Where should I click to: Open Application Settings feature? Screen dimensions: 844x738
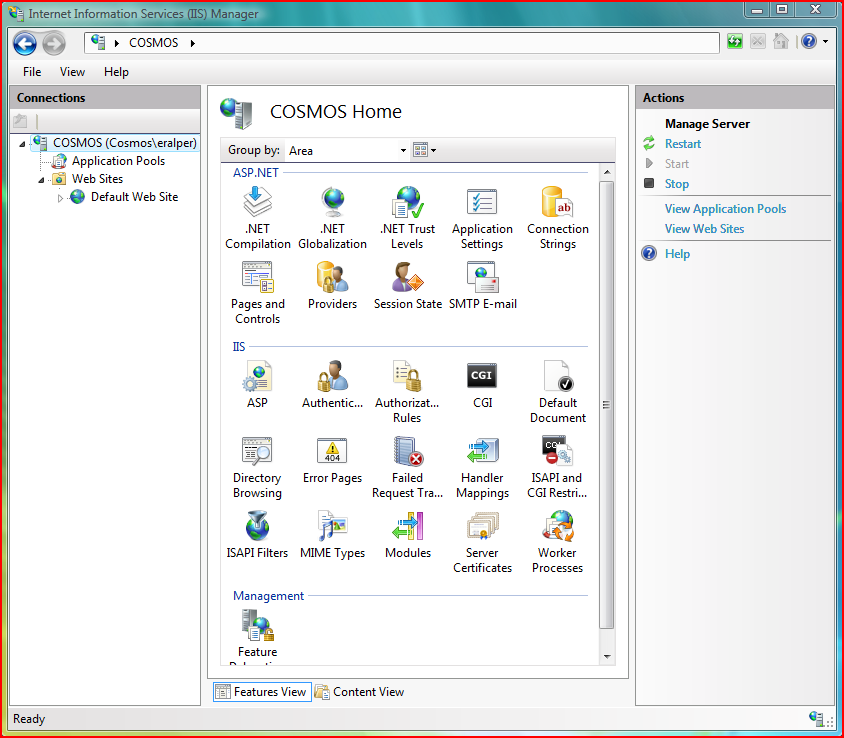click(482, 218)
